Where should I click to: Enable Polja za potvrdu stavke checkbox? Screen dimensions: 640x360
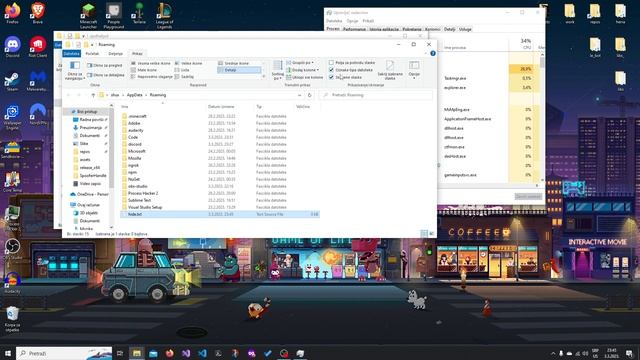[331, 62]
